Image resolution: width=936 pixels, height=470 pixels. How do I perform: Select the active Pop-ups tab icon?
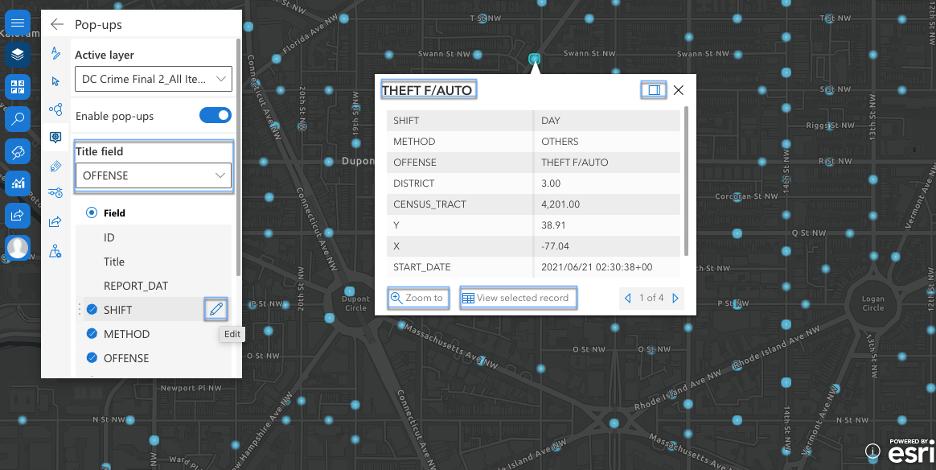tap(56, 137)
